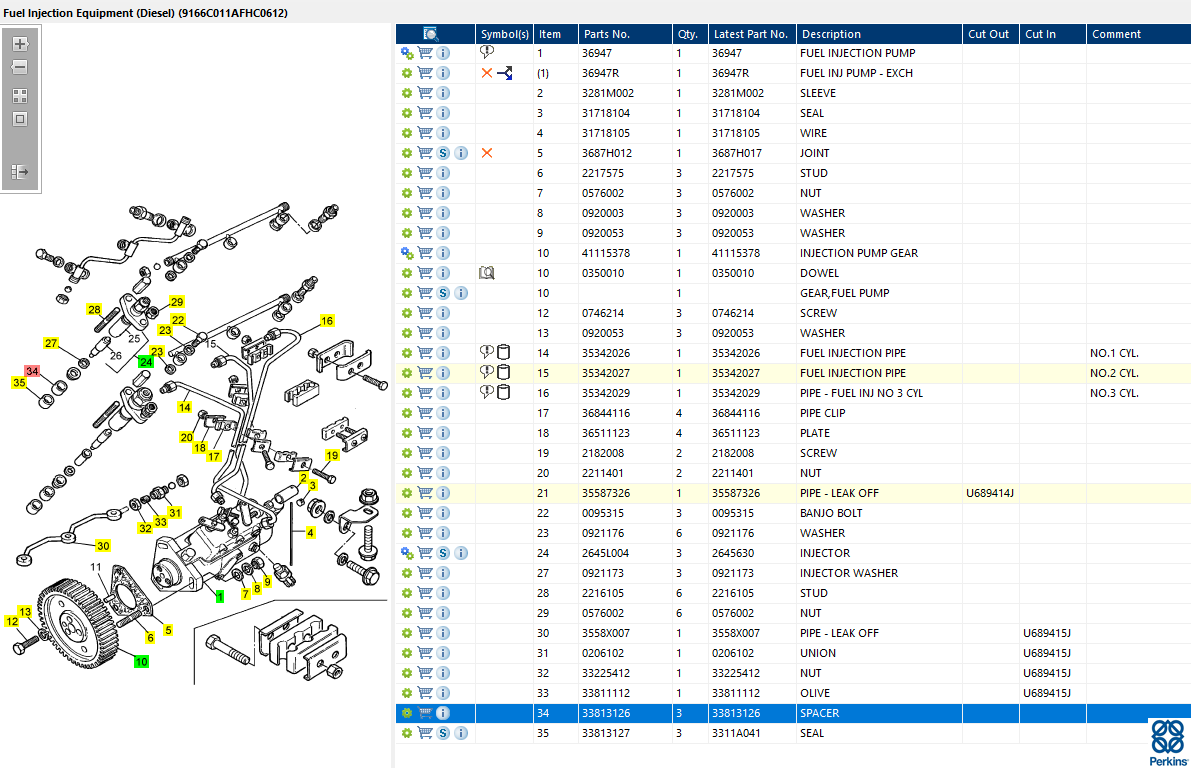Click green callout 10 near the gear

(141, 662)
